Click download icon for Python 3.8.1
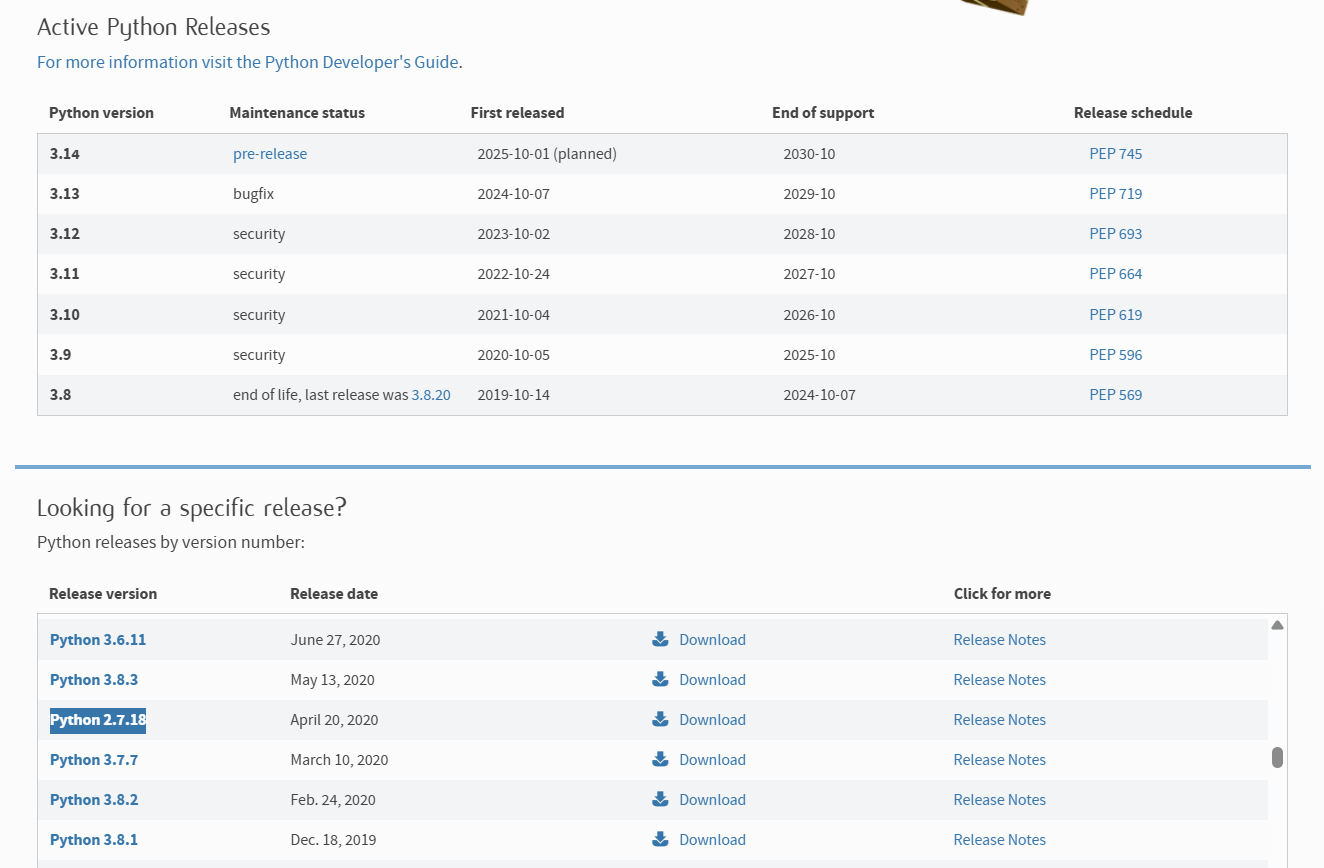The image size is (1324, 868). (660, 839)
